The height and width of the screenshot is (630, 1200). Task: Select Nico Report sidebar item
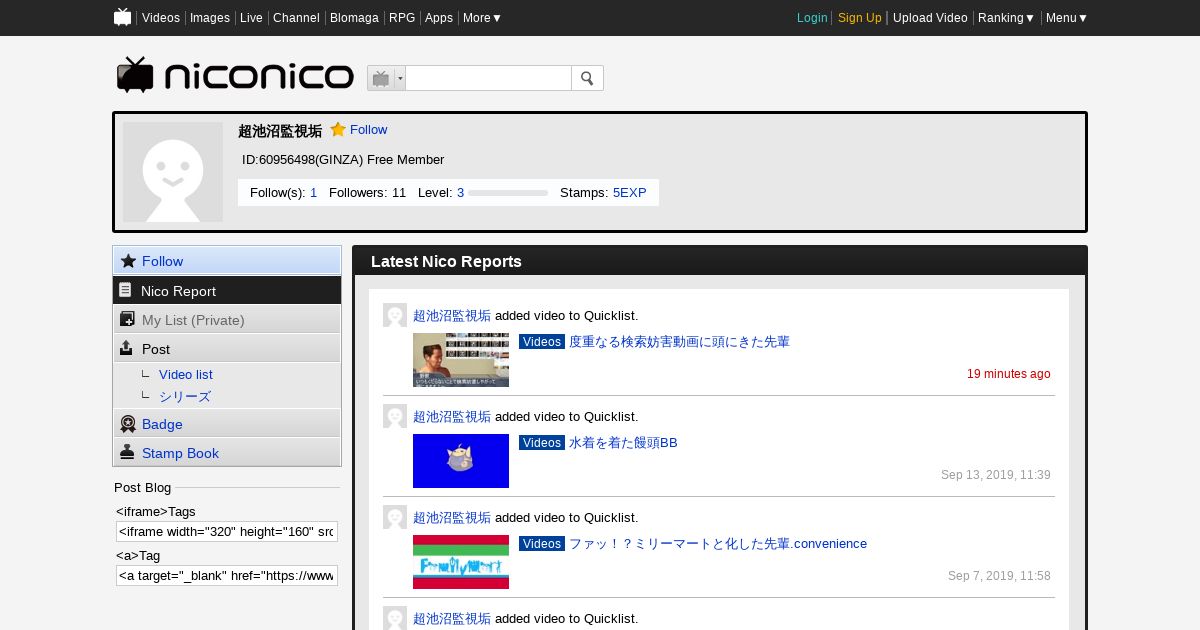pos(227,290)
